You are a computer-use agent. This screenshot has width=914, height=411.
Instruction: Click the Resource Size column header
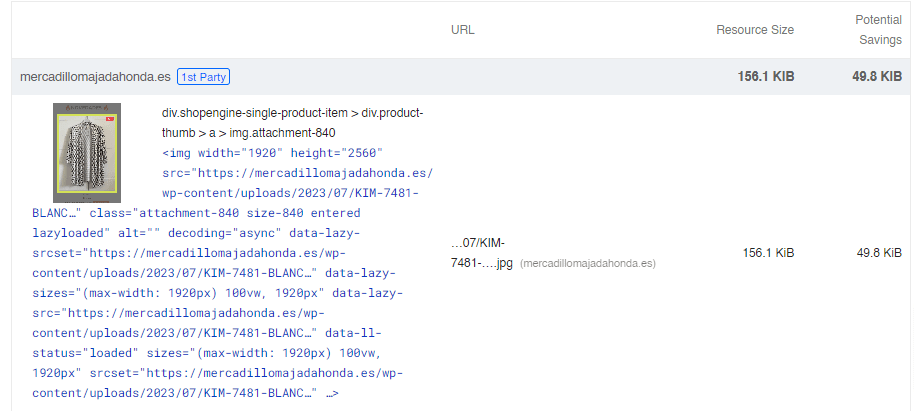tap(755, 30)
